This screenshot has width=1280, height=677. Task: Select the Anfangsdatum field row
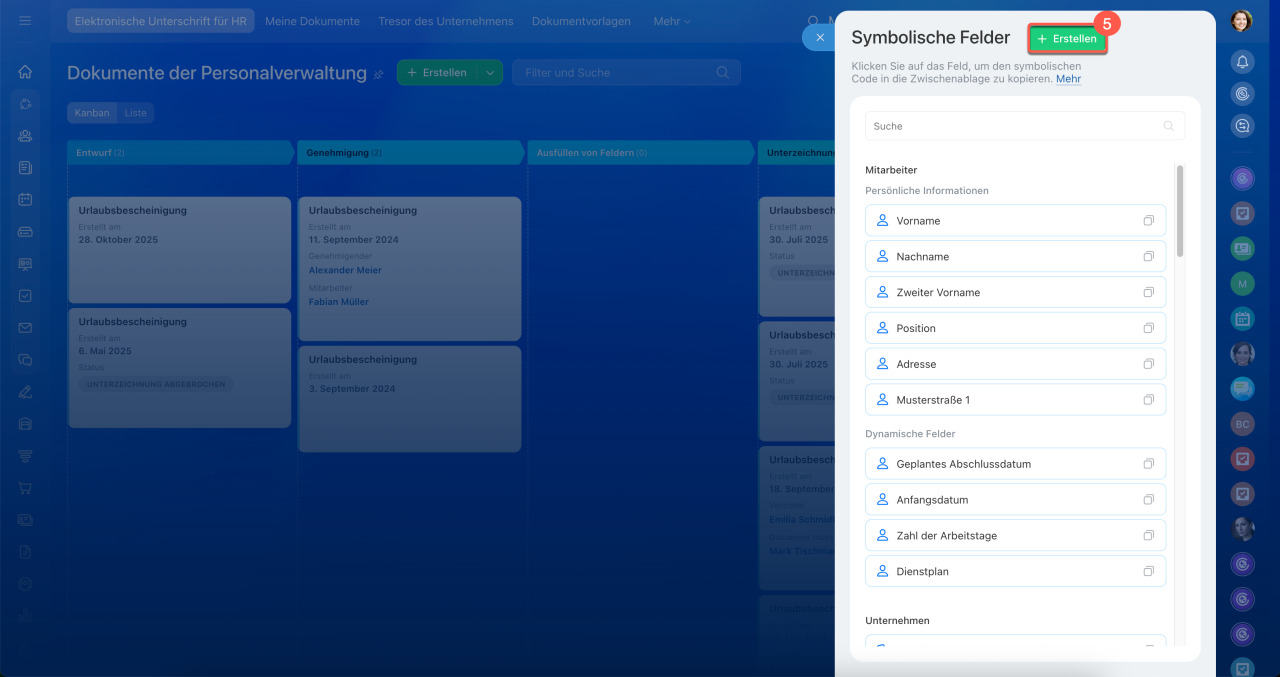click(x=1015, y=500)
